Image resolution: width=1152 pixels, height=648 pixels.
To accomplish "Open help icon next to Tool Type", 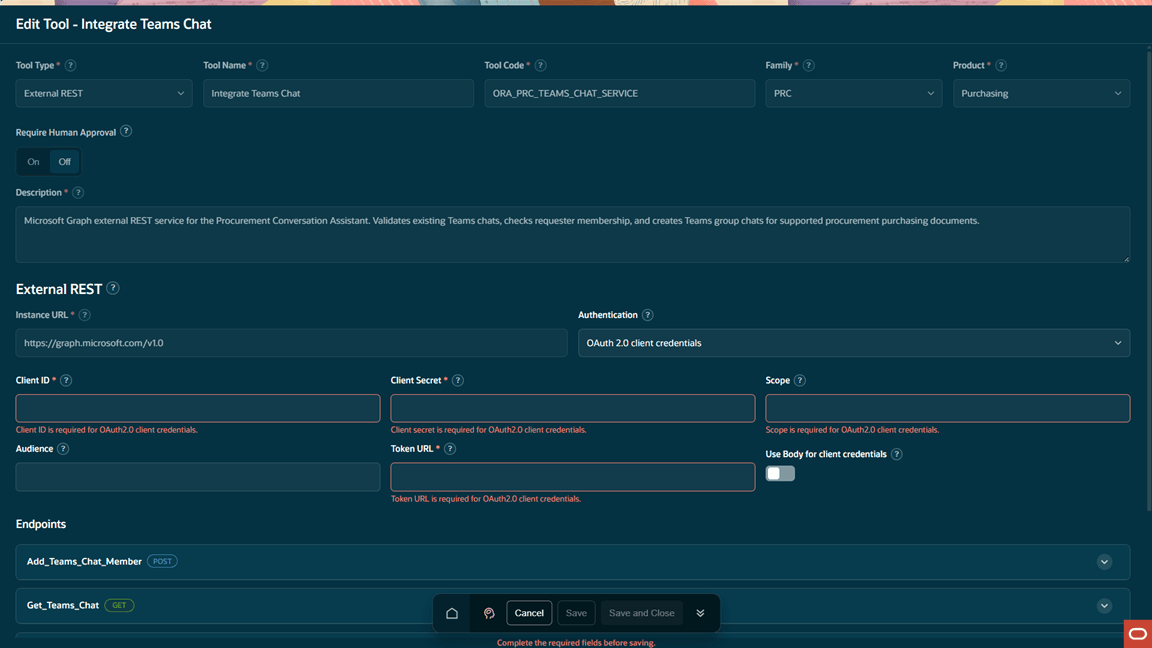I will pyautogui.click(x=71, y=65).
